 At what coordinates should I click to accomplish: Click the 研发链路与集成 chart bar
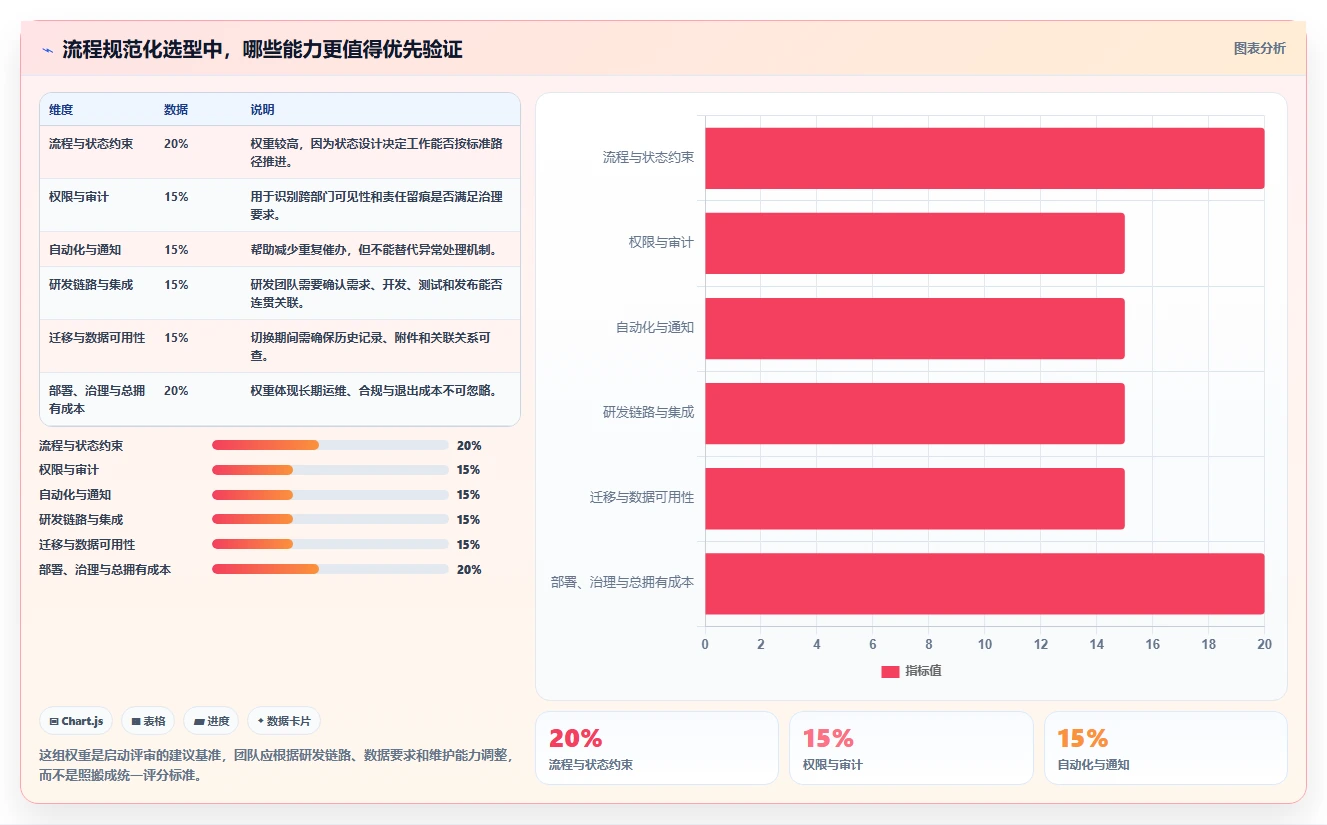(914, 413)
